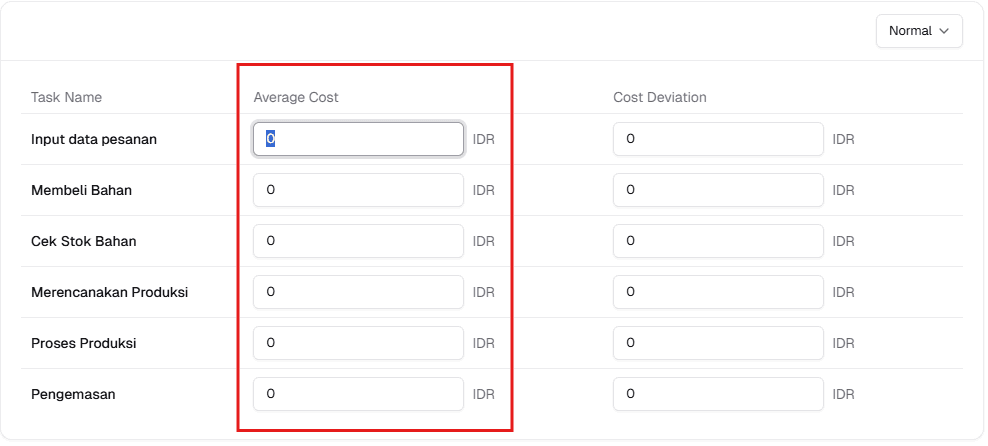
Task: Focus Average Cost input for Pengemasan
Action: coord(358,394)
